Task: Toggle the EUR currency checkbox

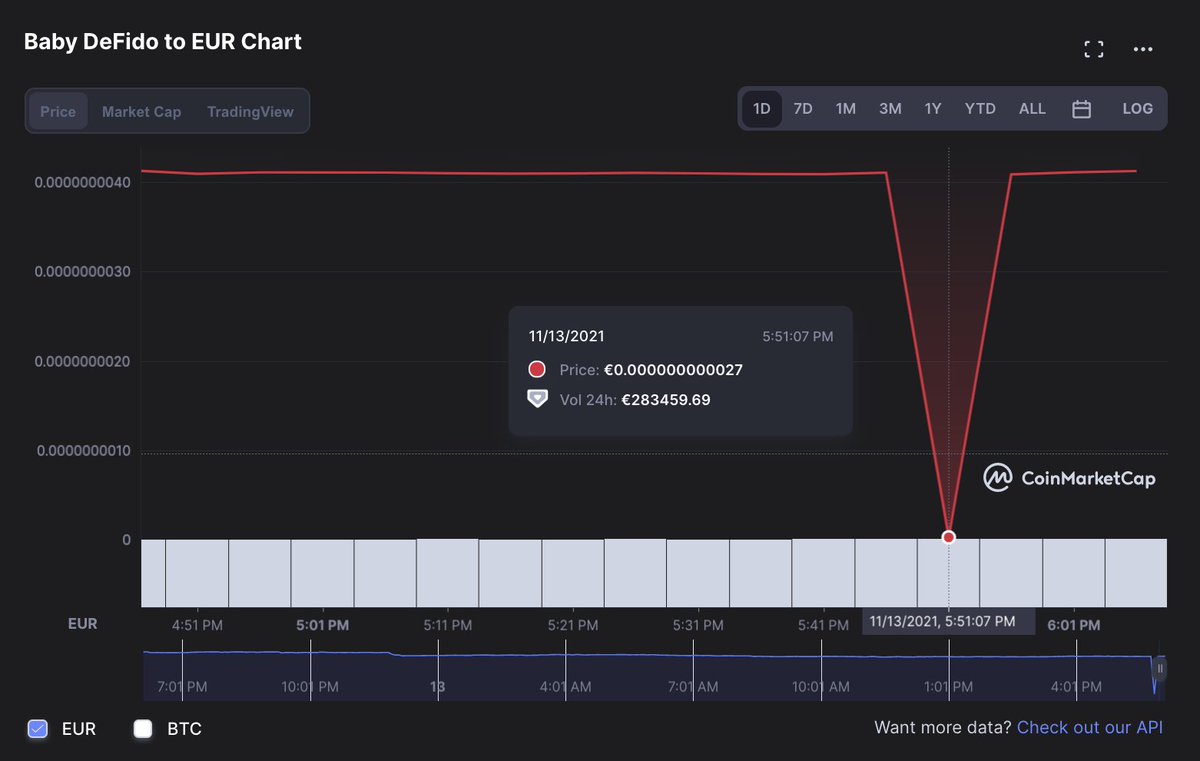Action: coord(38,729)
